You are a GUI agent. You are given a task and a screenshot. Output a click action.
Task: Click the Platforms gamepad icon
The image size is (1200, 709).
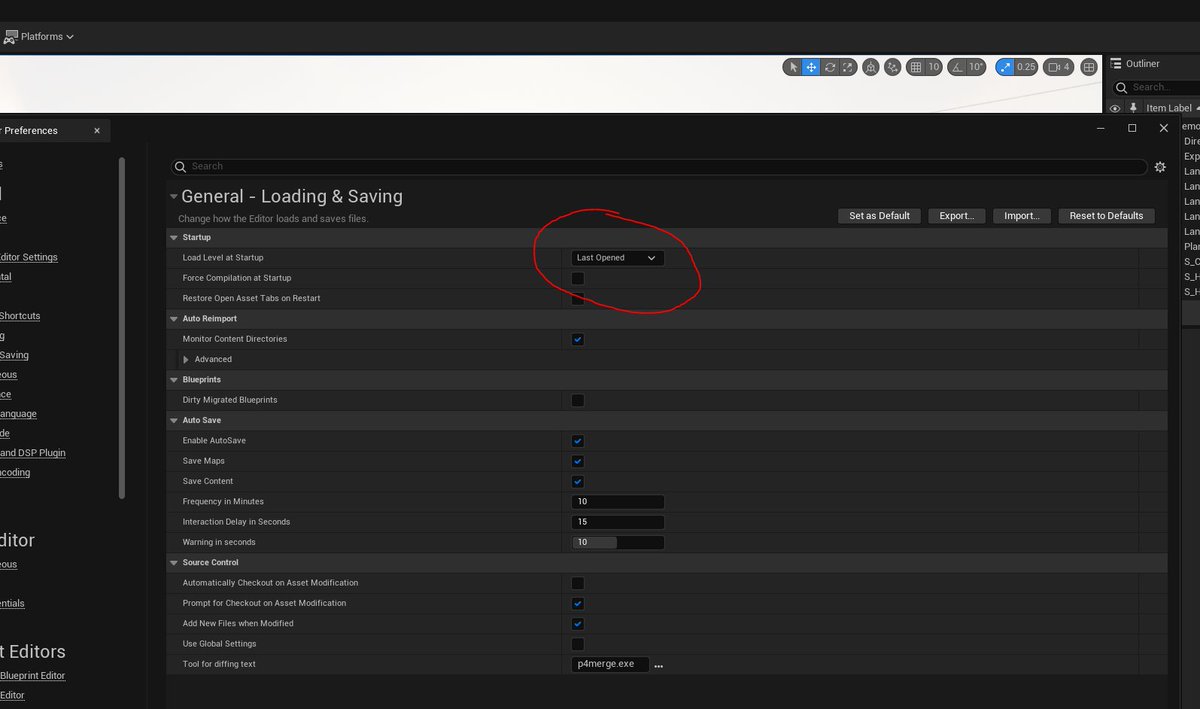[x=10, y=37]
